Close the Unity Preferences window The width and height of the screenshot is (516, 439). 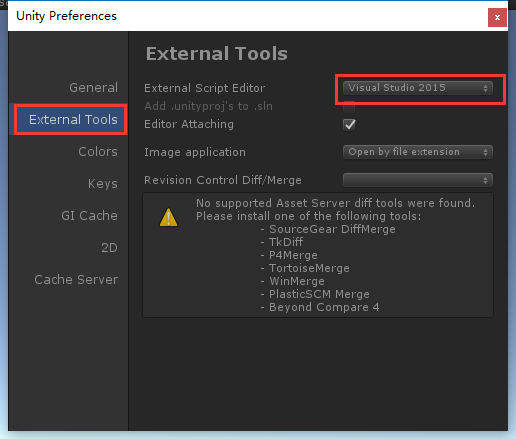pyautogui.click(x=497, y=17)
